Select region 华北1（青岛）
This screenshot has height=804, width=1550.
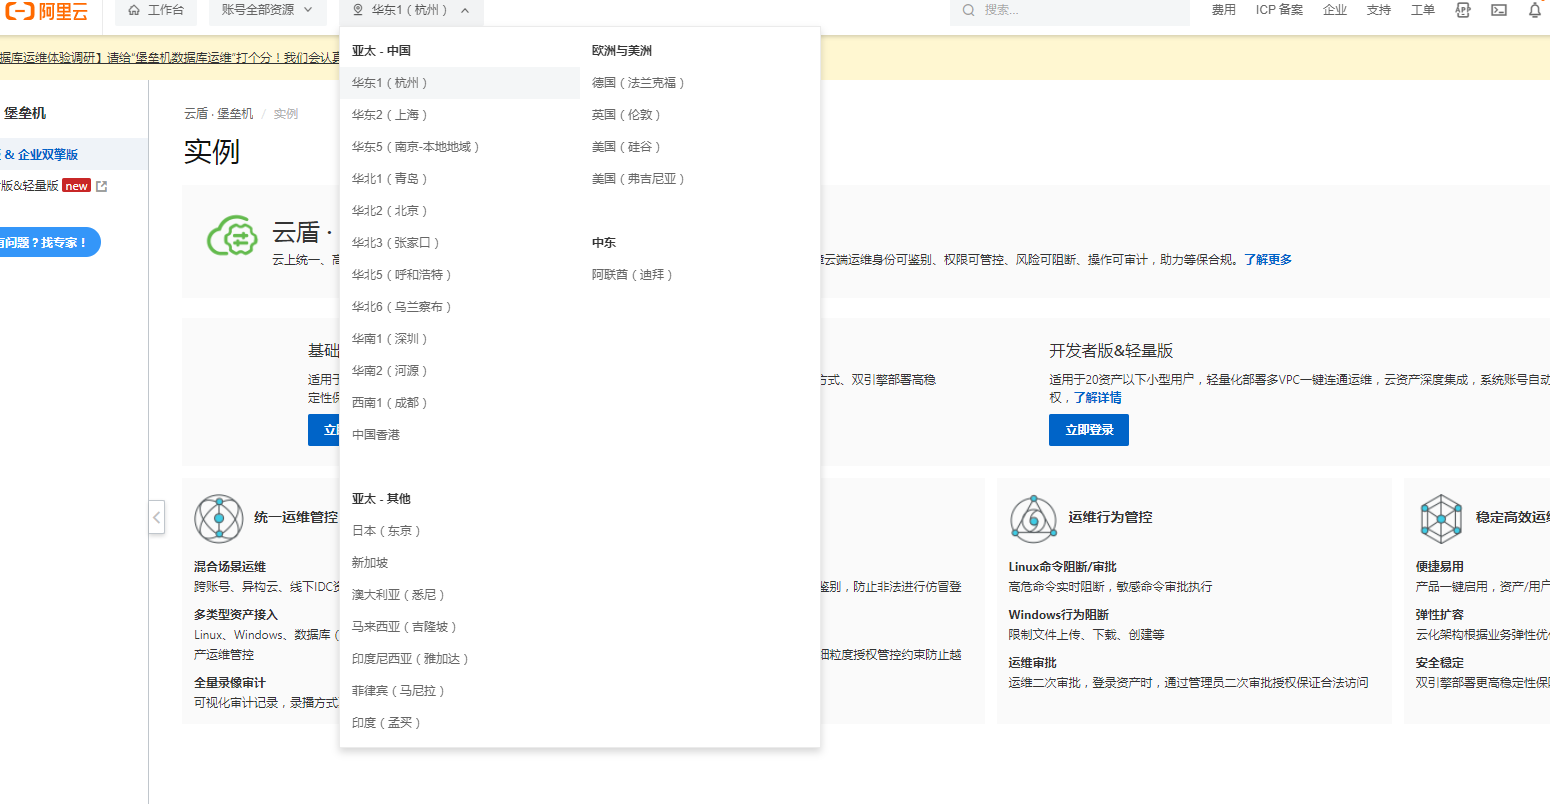pos(460,179)
